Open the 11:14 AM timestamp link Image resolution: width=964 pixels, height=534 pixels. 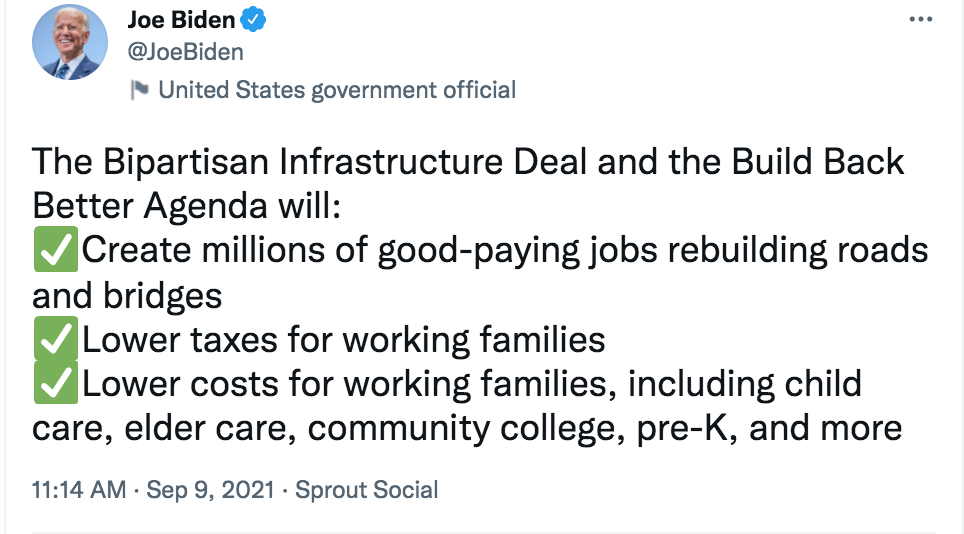click(x=79, y=490)
